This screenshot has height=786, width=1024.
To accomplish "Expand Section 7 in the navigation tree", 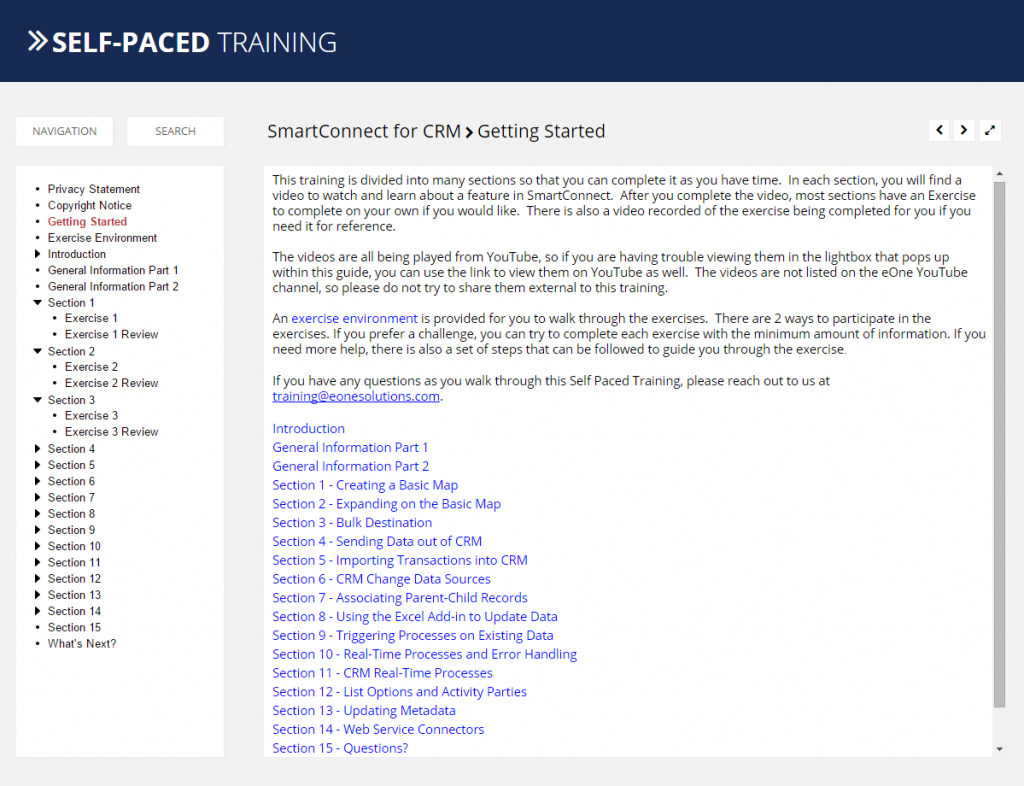I will (37, 497).
